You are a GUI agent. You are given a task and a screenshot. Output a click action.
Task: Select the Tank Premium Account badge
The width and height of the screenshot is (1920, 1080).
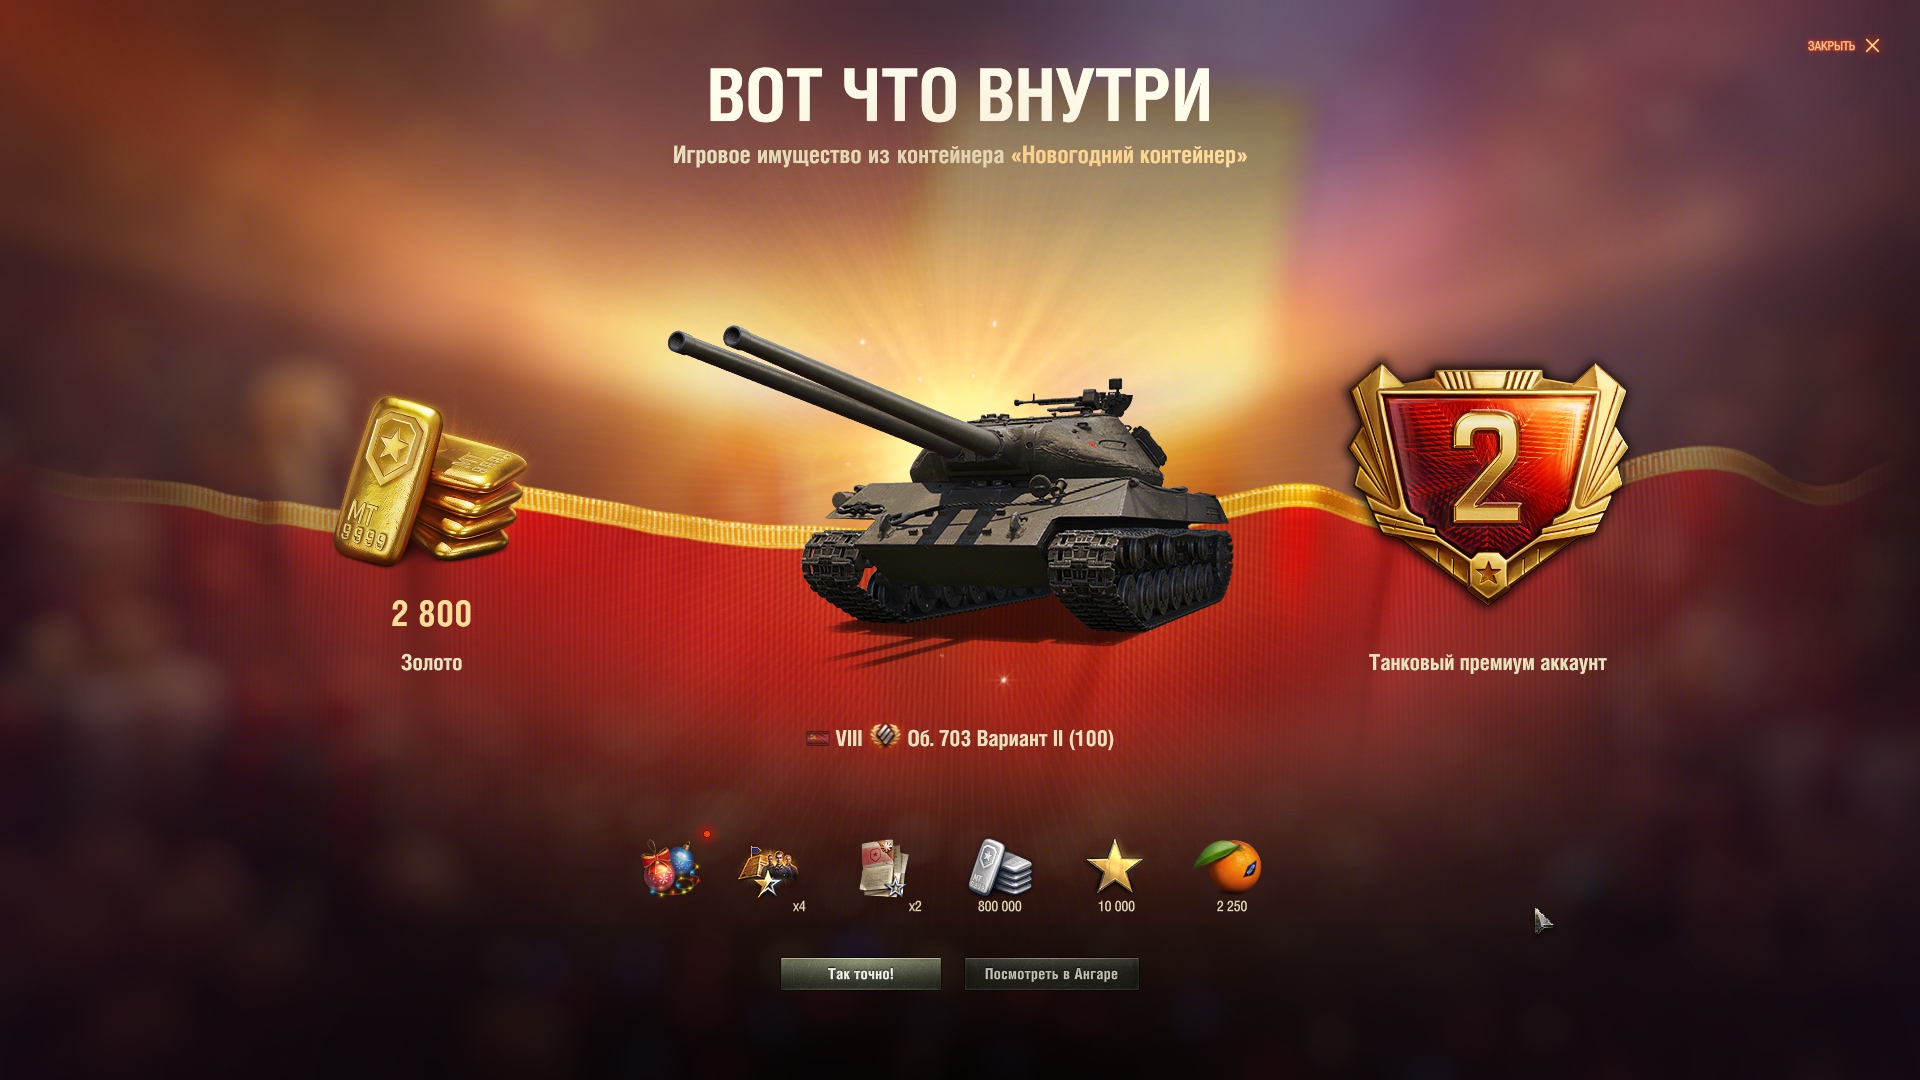1487,484
